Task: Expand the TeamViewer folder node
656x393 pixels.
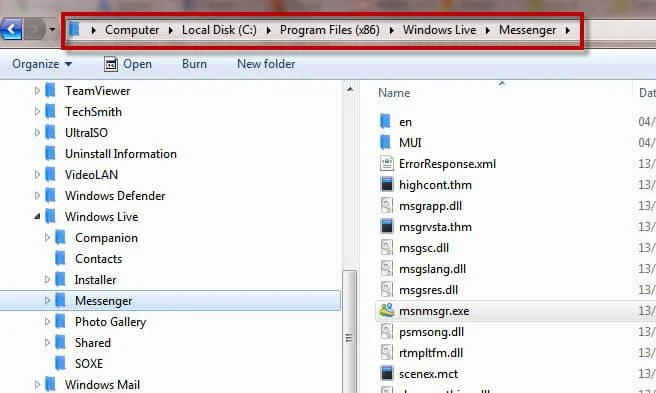Action: (x=37, y=90)
